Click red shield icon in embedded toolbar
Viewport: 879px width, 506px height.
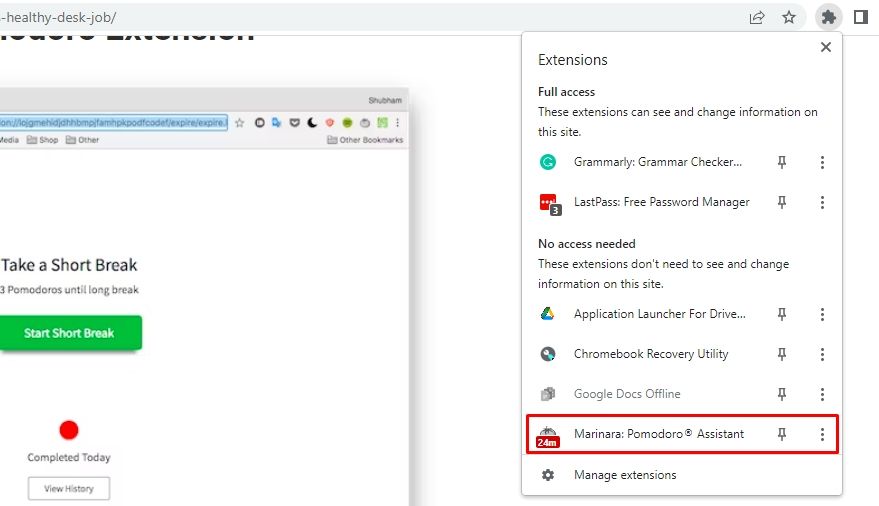coord(330,123)
